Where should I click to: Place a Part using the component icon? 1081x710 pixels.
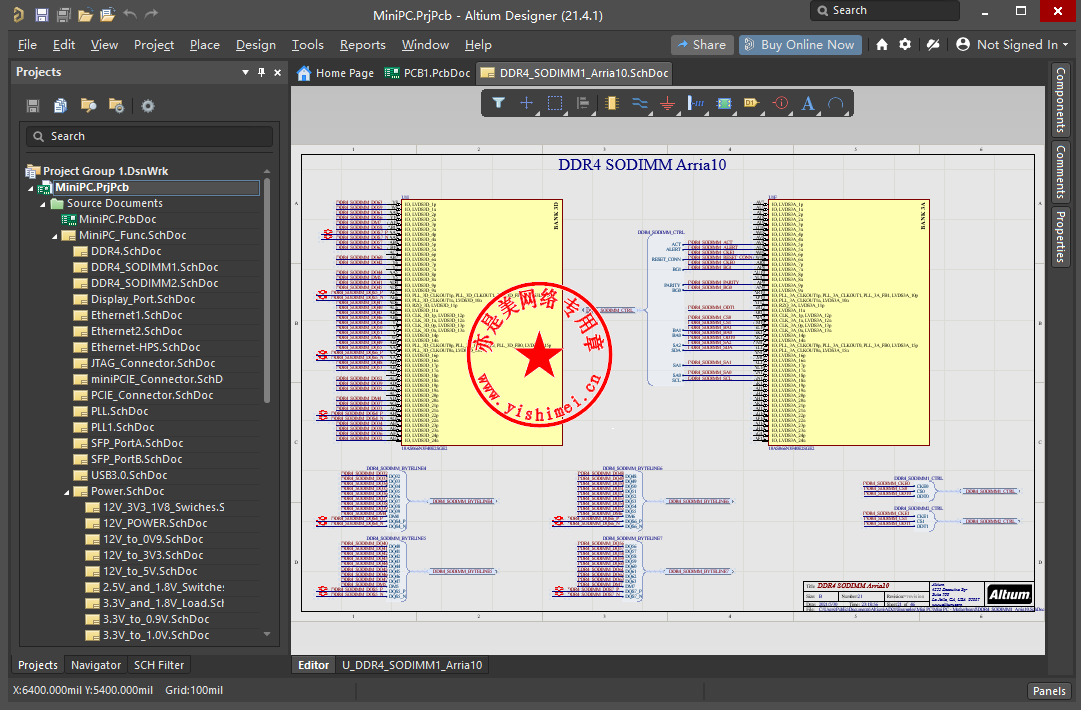(612, 103)
